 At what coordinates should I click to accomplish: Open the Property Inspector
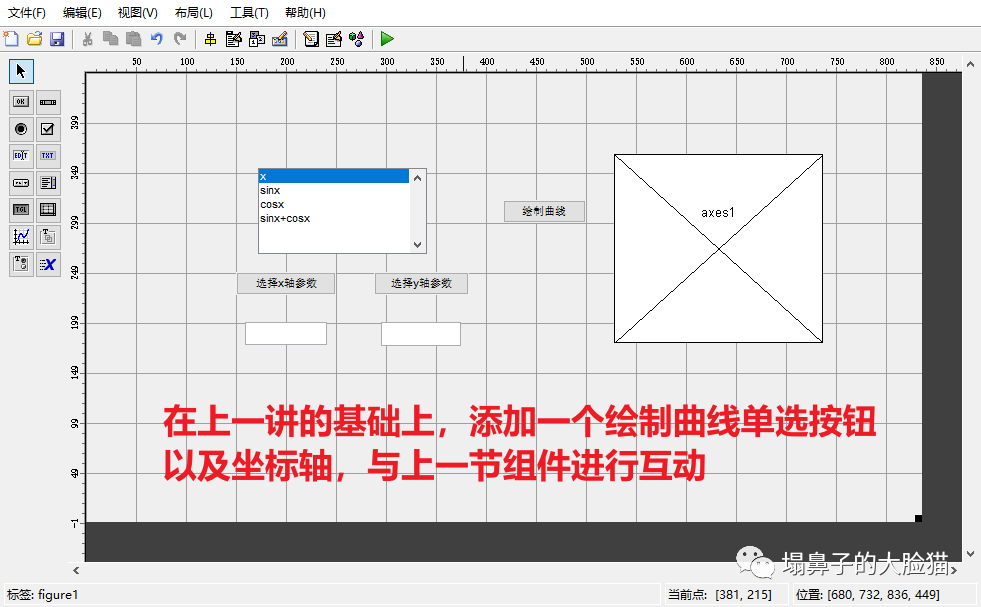333,39
